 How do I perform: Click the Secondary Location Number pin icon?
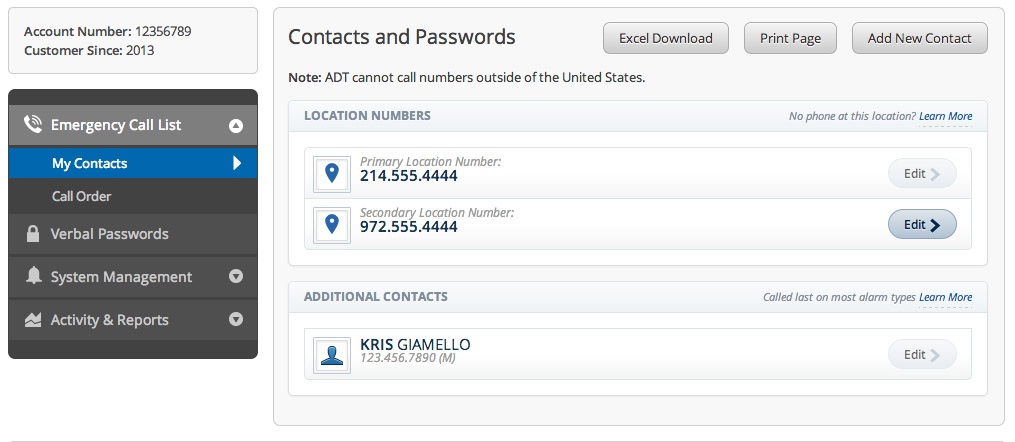click(331, 225)
